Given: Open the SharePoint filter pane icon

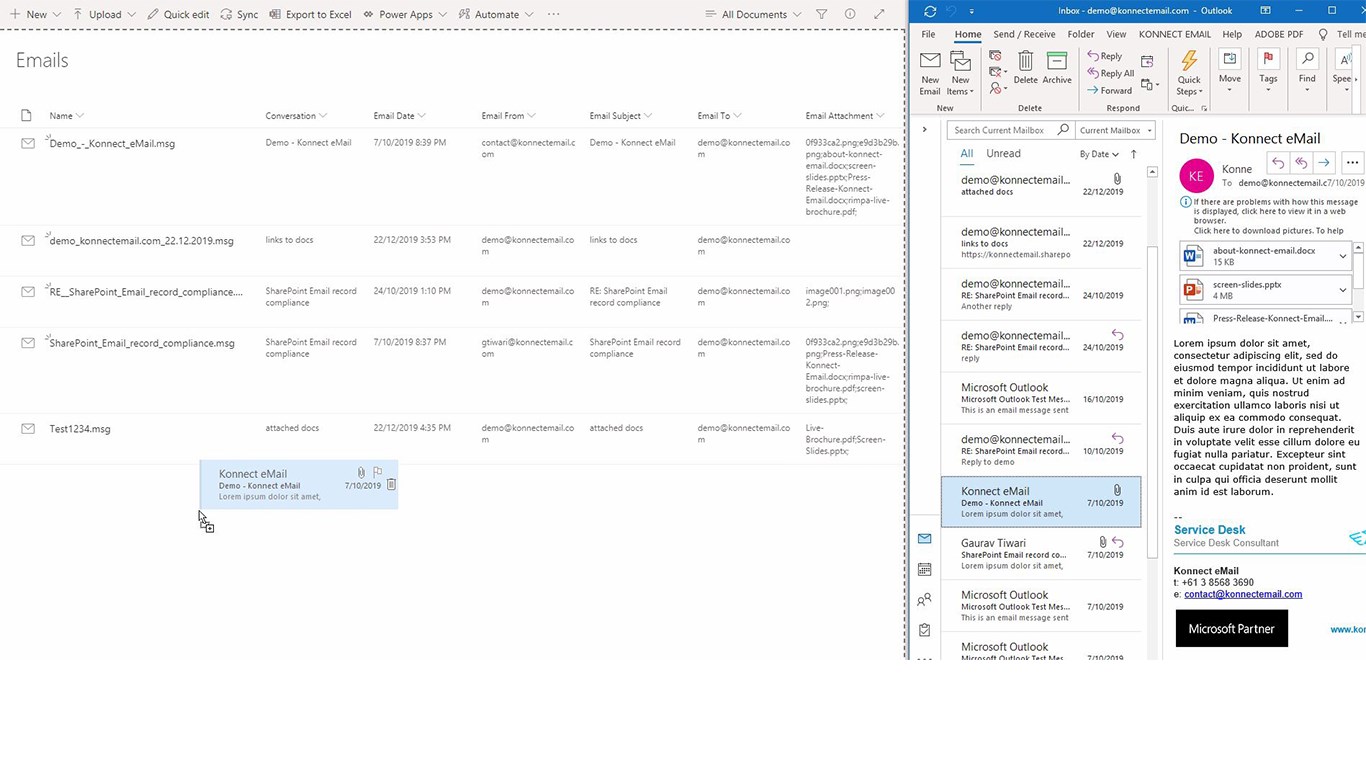Looking at the screenshot, I should tap(821, 14).
